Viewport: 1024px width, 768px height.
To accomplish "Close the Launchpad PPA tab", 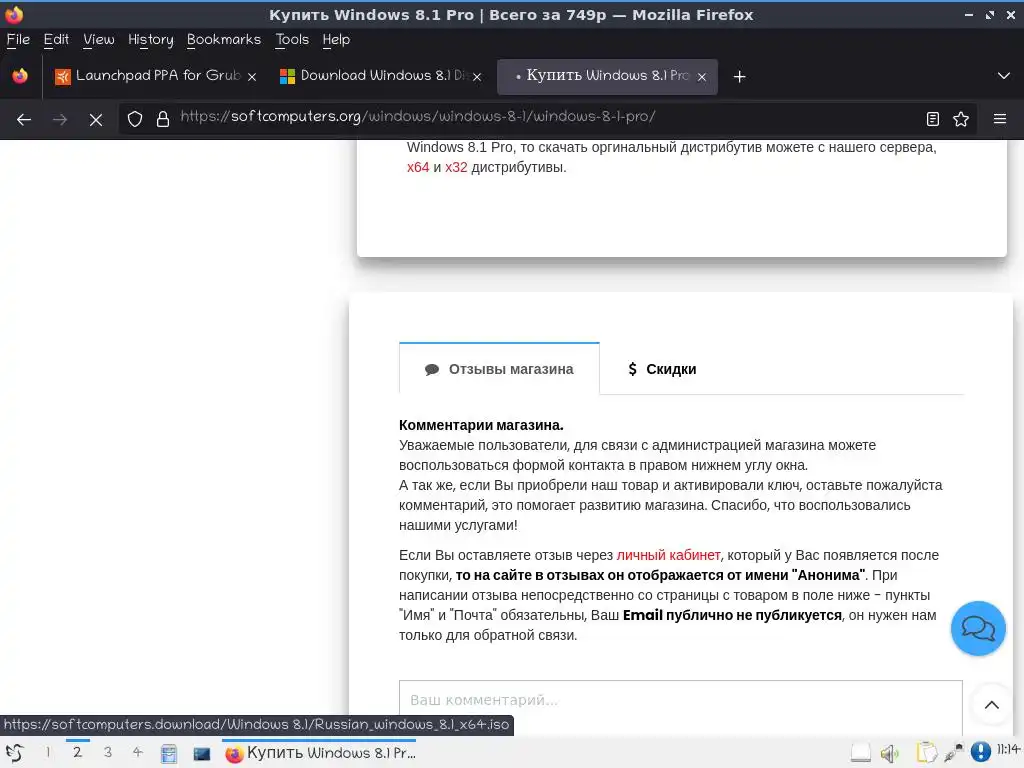I will click(252, 77).
